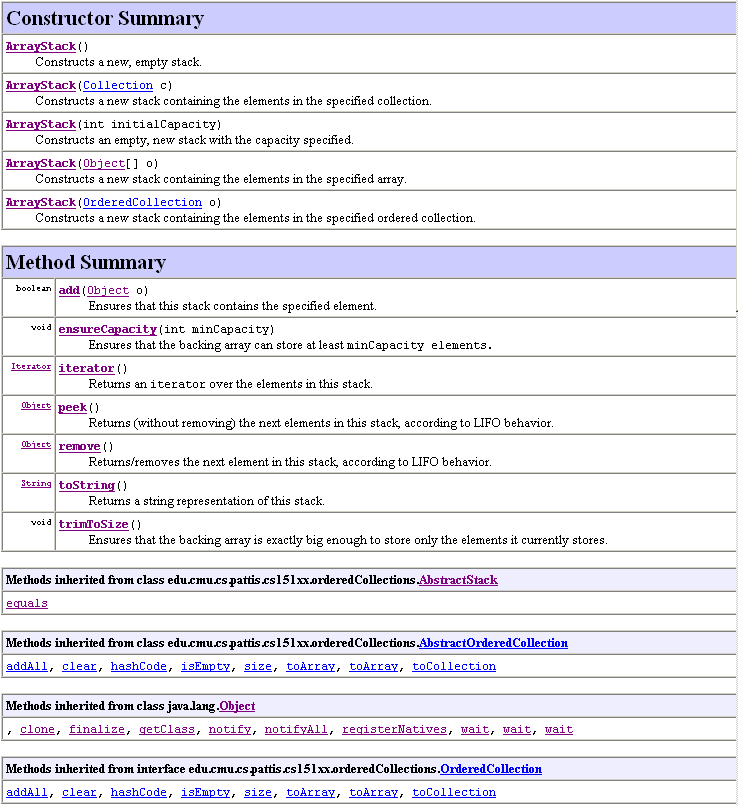The image size is (738, 805).
Task: Click the toString method link
Action: (x=86, y=485)
